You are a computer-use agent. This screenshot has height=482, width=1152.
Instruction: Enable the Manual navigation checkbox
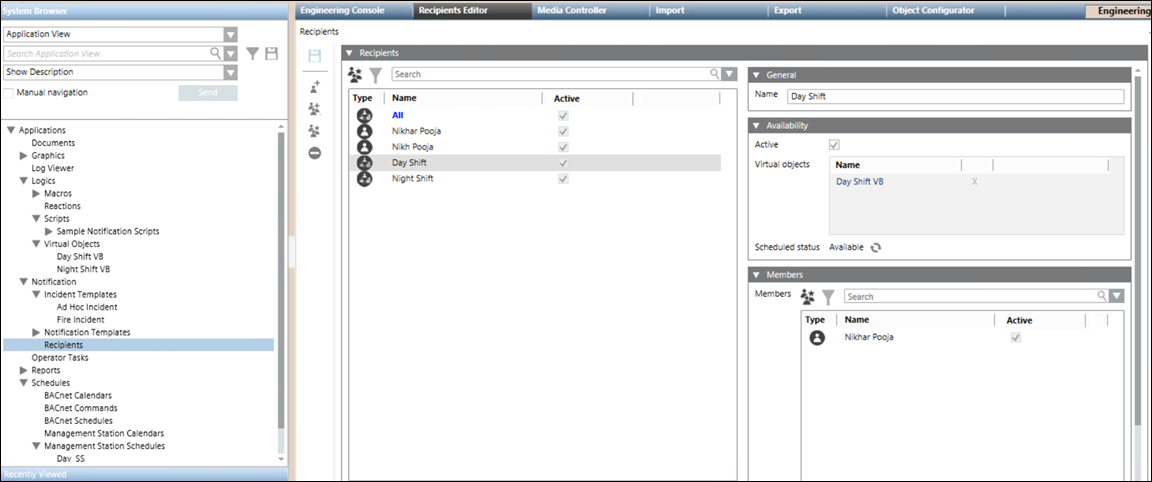pyautogui.click(x=10, y=93)
